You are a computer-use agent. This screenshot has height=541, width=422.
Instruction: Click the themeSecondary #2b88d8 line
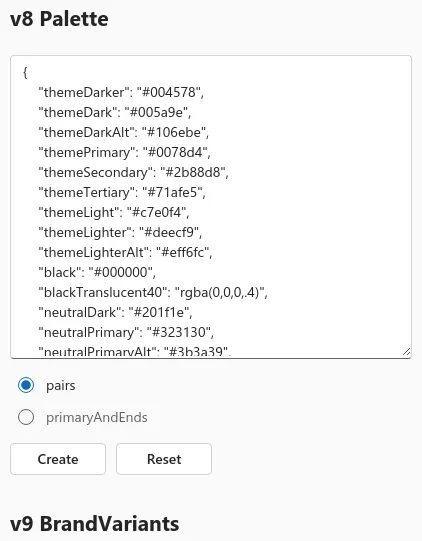point(134,172)
